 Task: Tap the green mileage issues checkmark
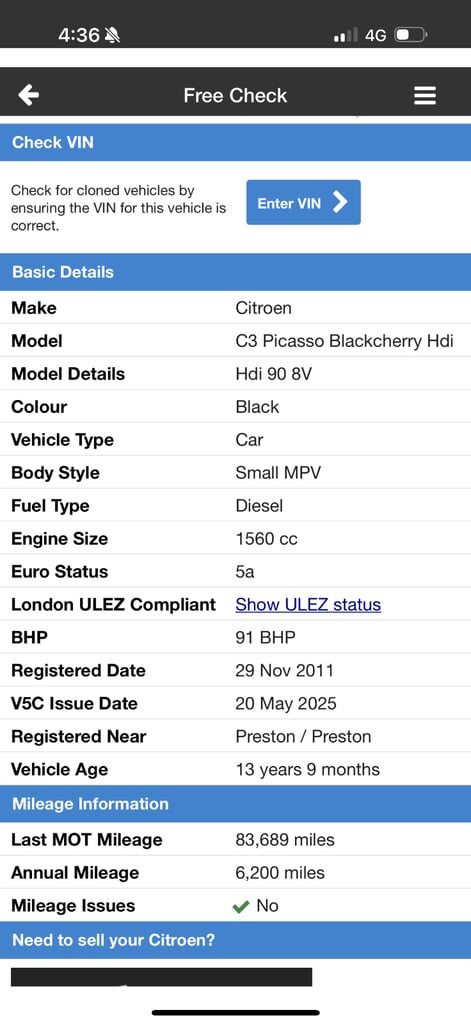(x=241, y=906)
